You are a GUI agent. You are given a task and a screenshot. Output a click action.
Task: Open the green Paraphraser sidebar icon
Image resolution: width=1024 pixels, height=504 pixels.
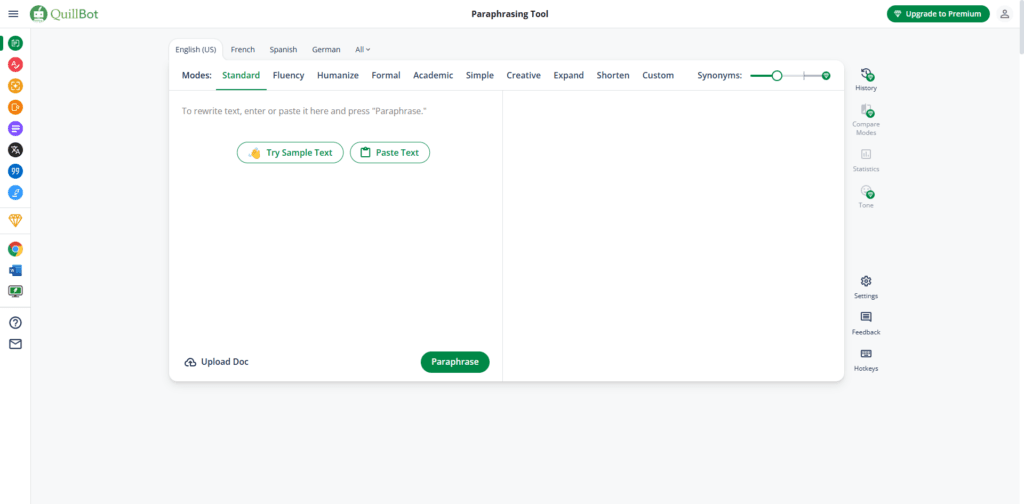coord(15,44)
